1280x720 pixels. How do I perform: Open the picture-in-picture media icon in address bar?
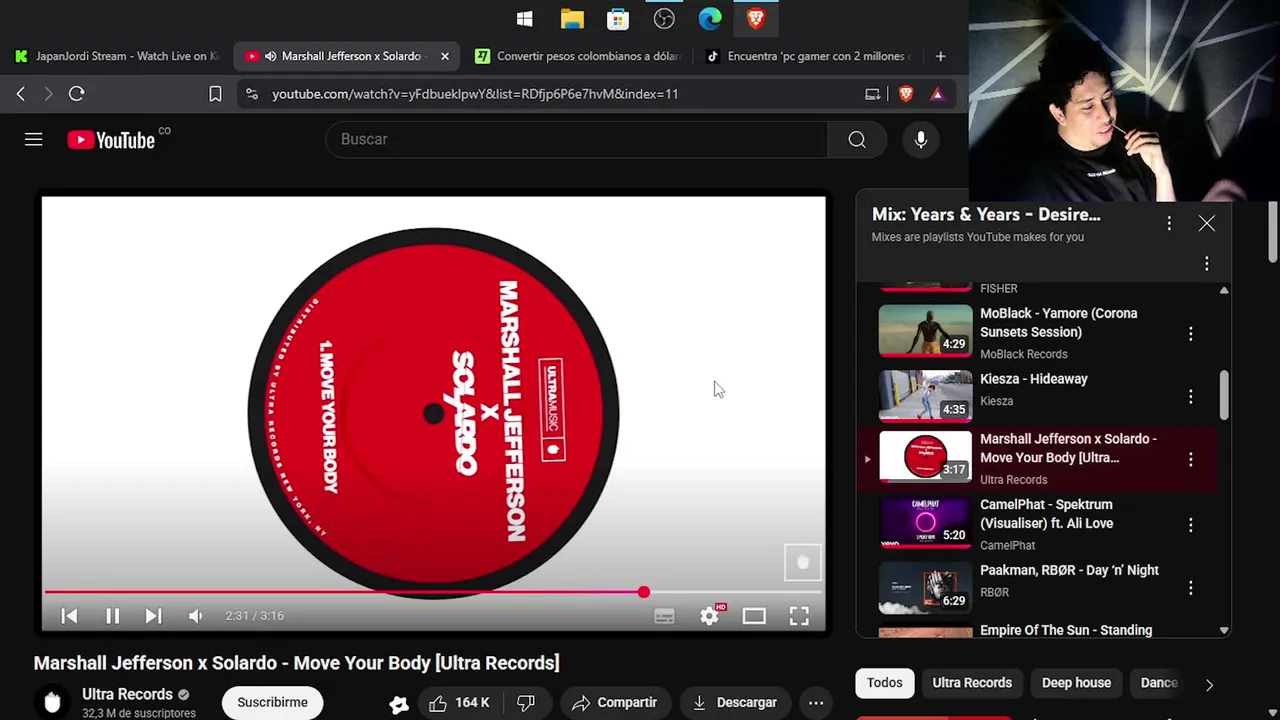click(873, 94)
